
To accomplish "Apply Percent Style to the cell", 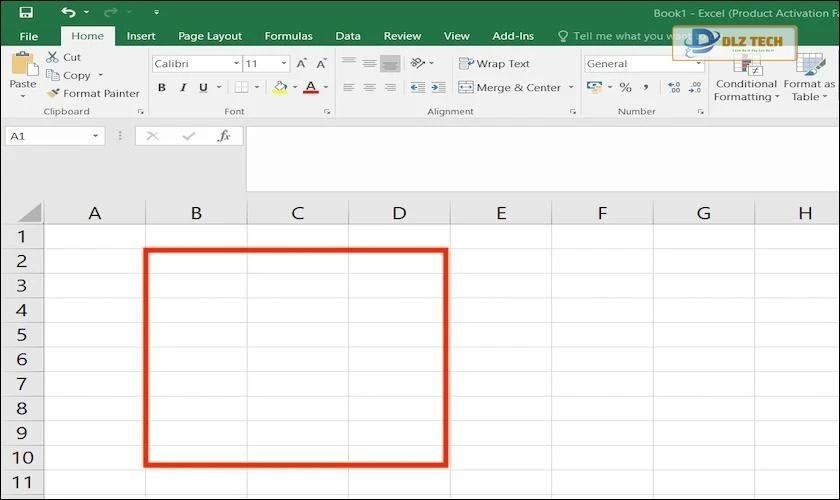I will tap(624, 88).
